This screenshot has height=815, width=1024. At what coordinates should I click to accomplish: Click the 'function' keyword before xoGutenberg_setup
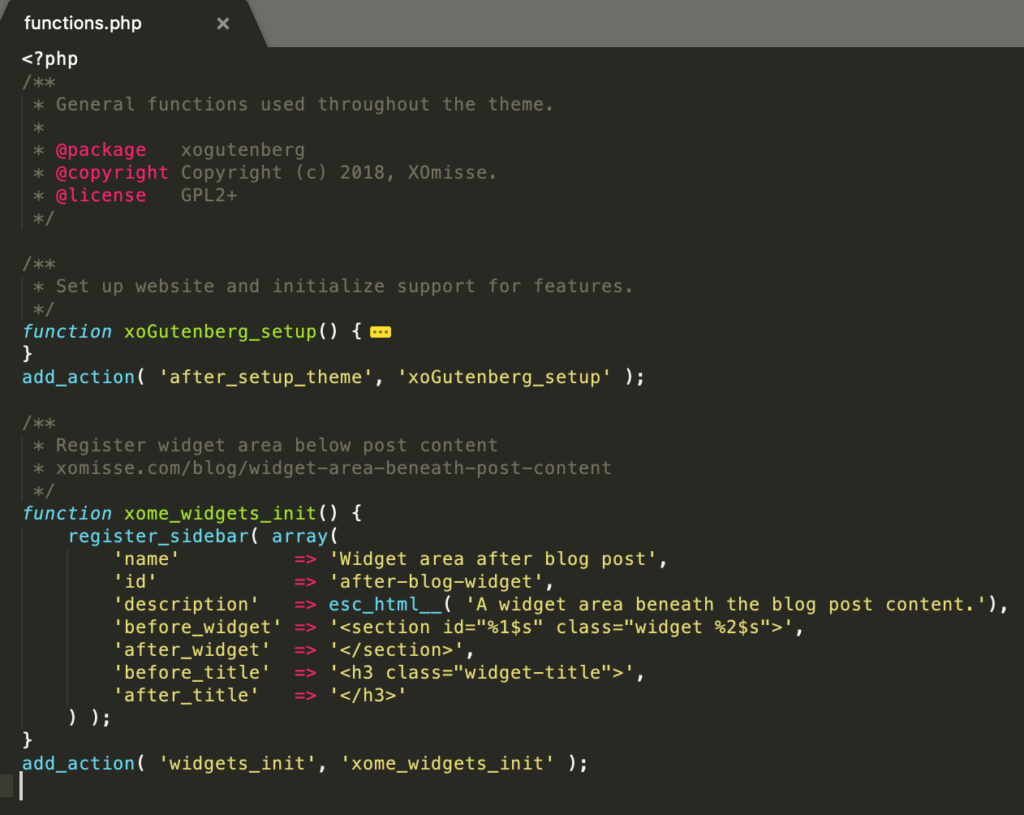point(67,332)
